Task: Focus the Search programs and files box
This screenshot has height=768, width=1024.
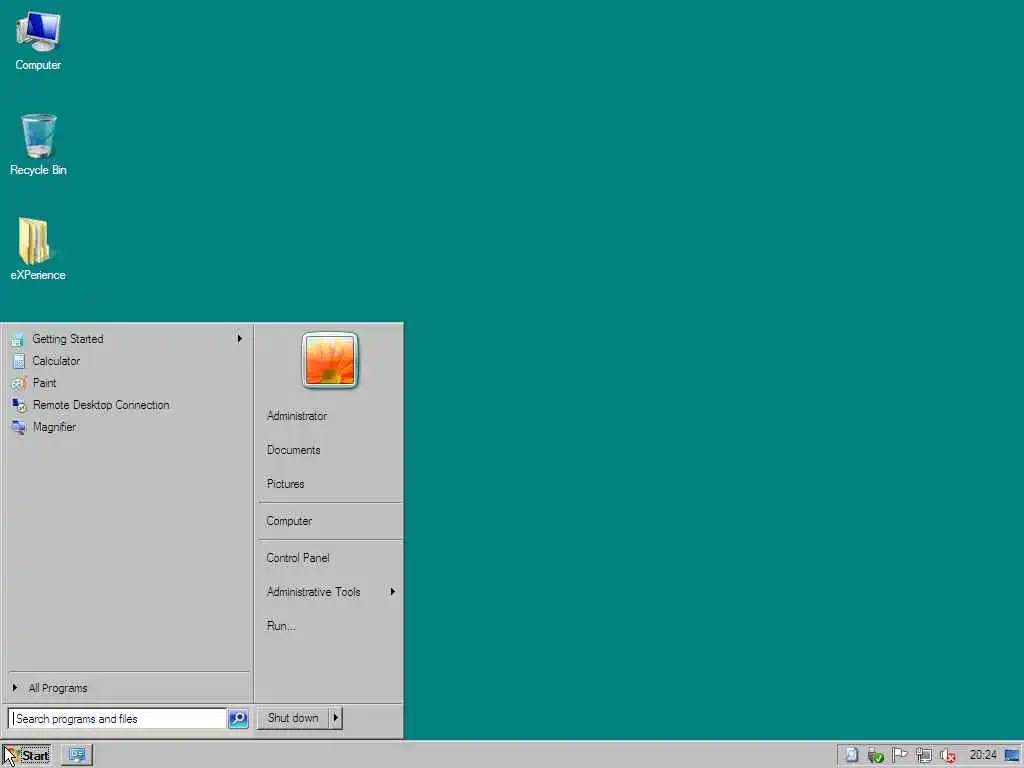Action: [x=118, y=718]
